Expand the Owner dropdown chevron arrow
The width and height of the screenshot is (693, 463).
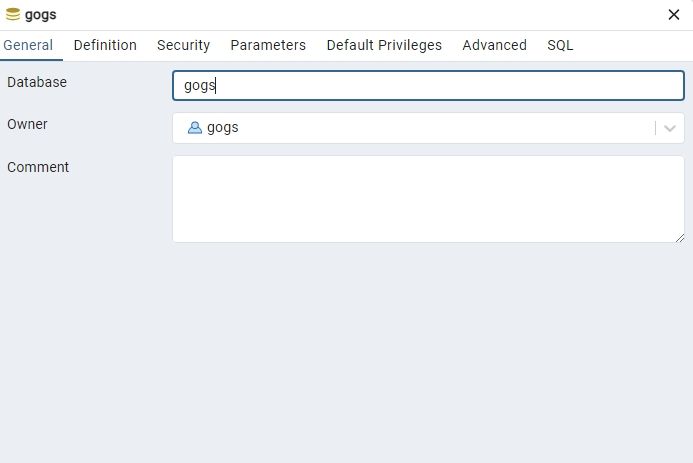670,128
